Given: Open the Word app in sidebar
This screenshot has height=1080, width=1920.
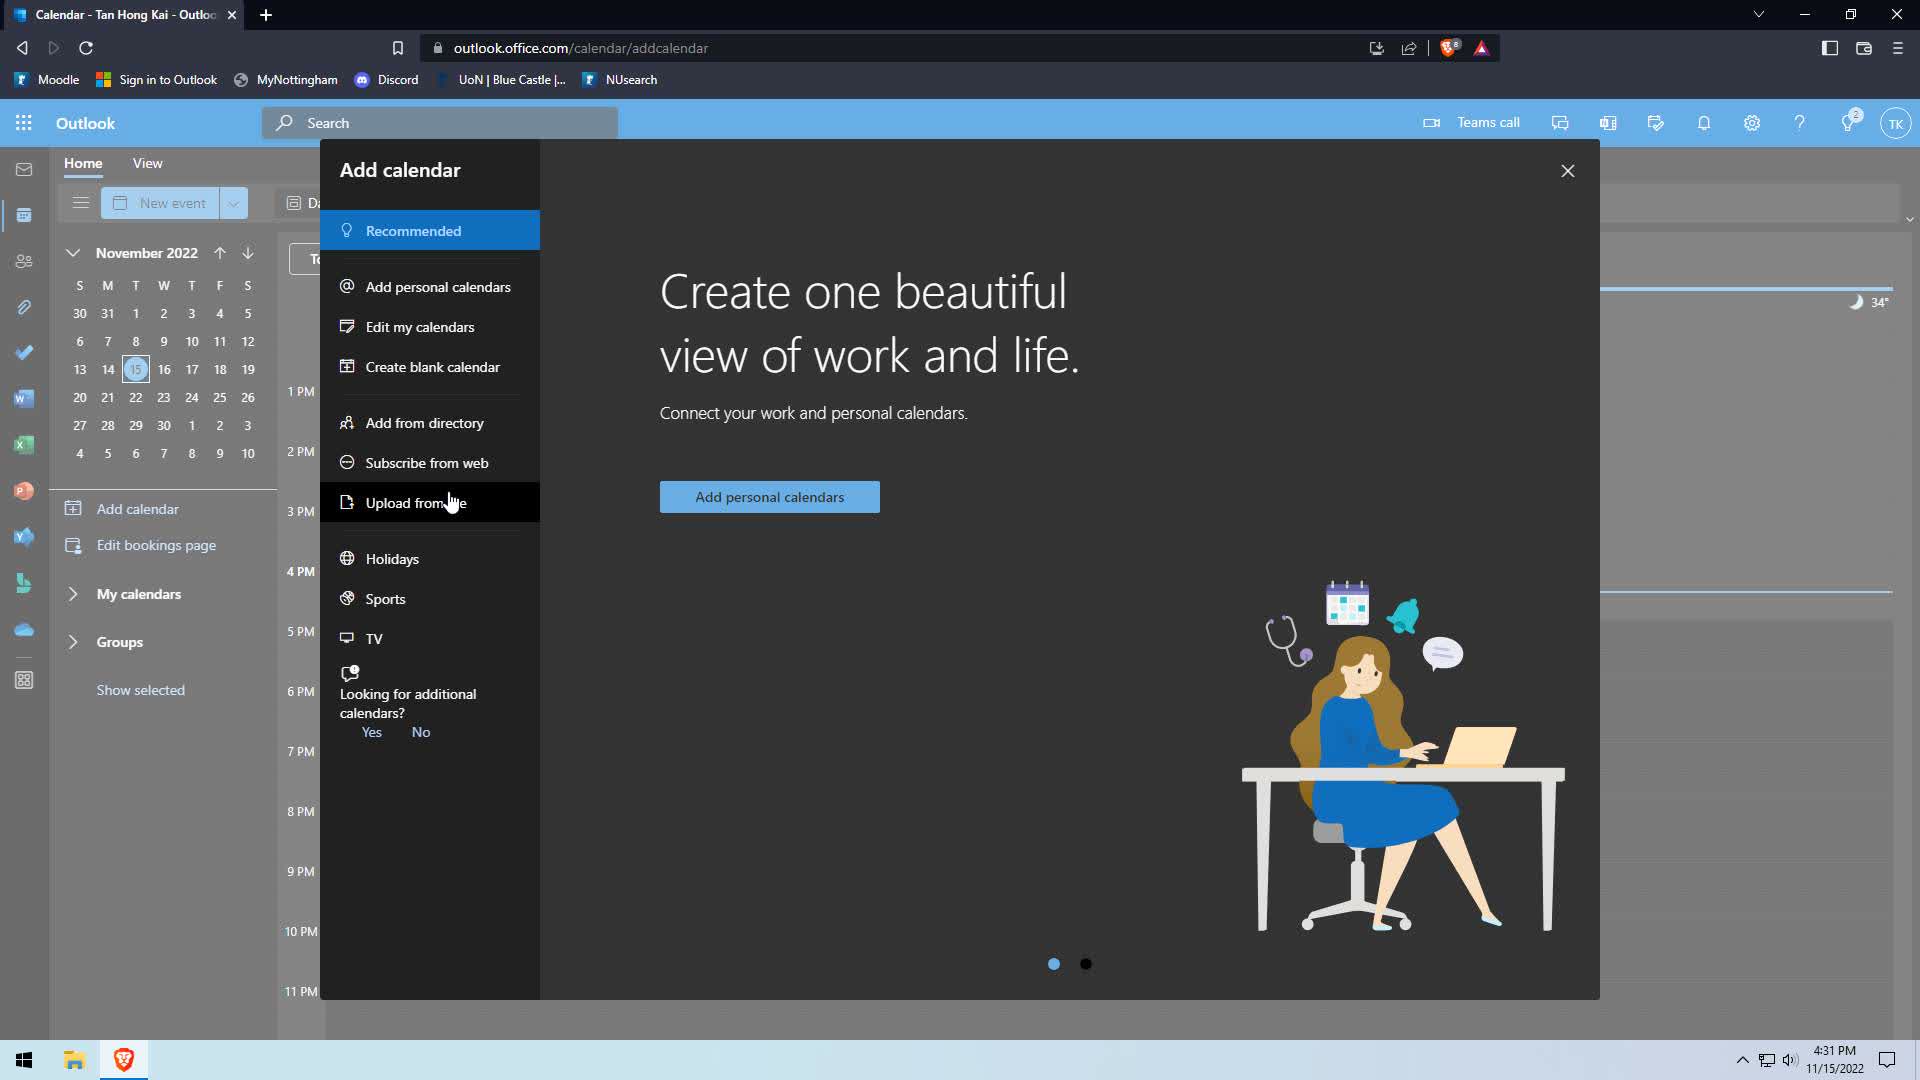Looking at the screenshot, I should click(x=24, y=399).
